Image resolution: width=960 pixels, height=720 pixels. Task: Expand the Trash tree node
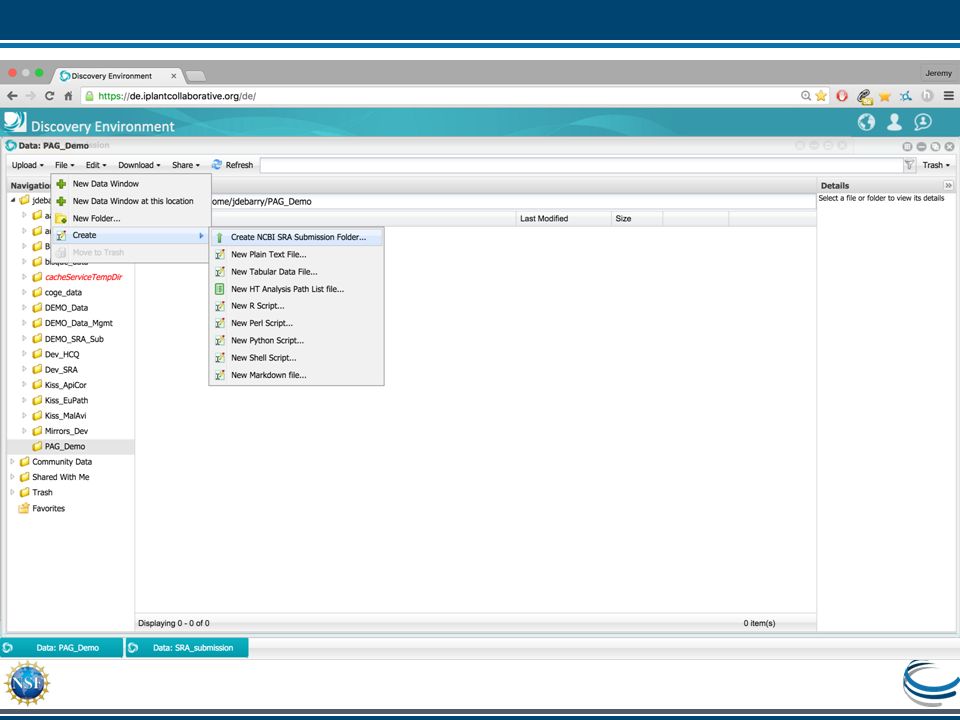pyautogui.click(x=12, y=492)
